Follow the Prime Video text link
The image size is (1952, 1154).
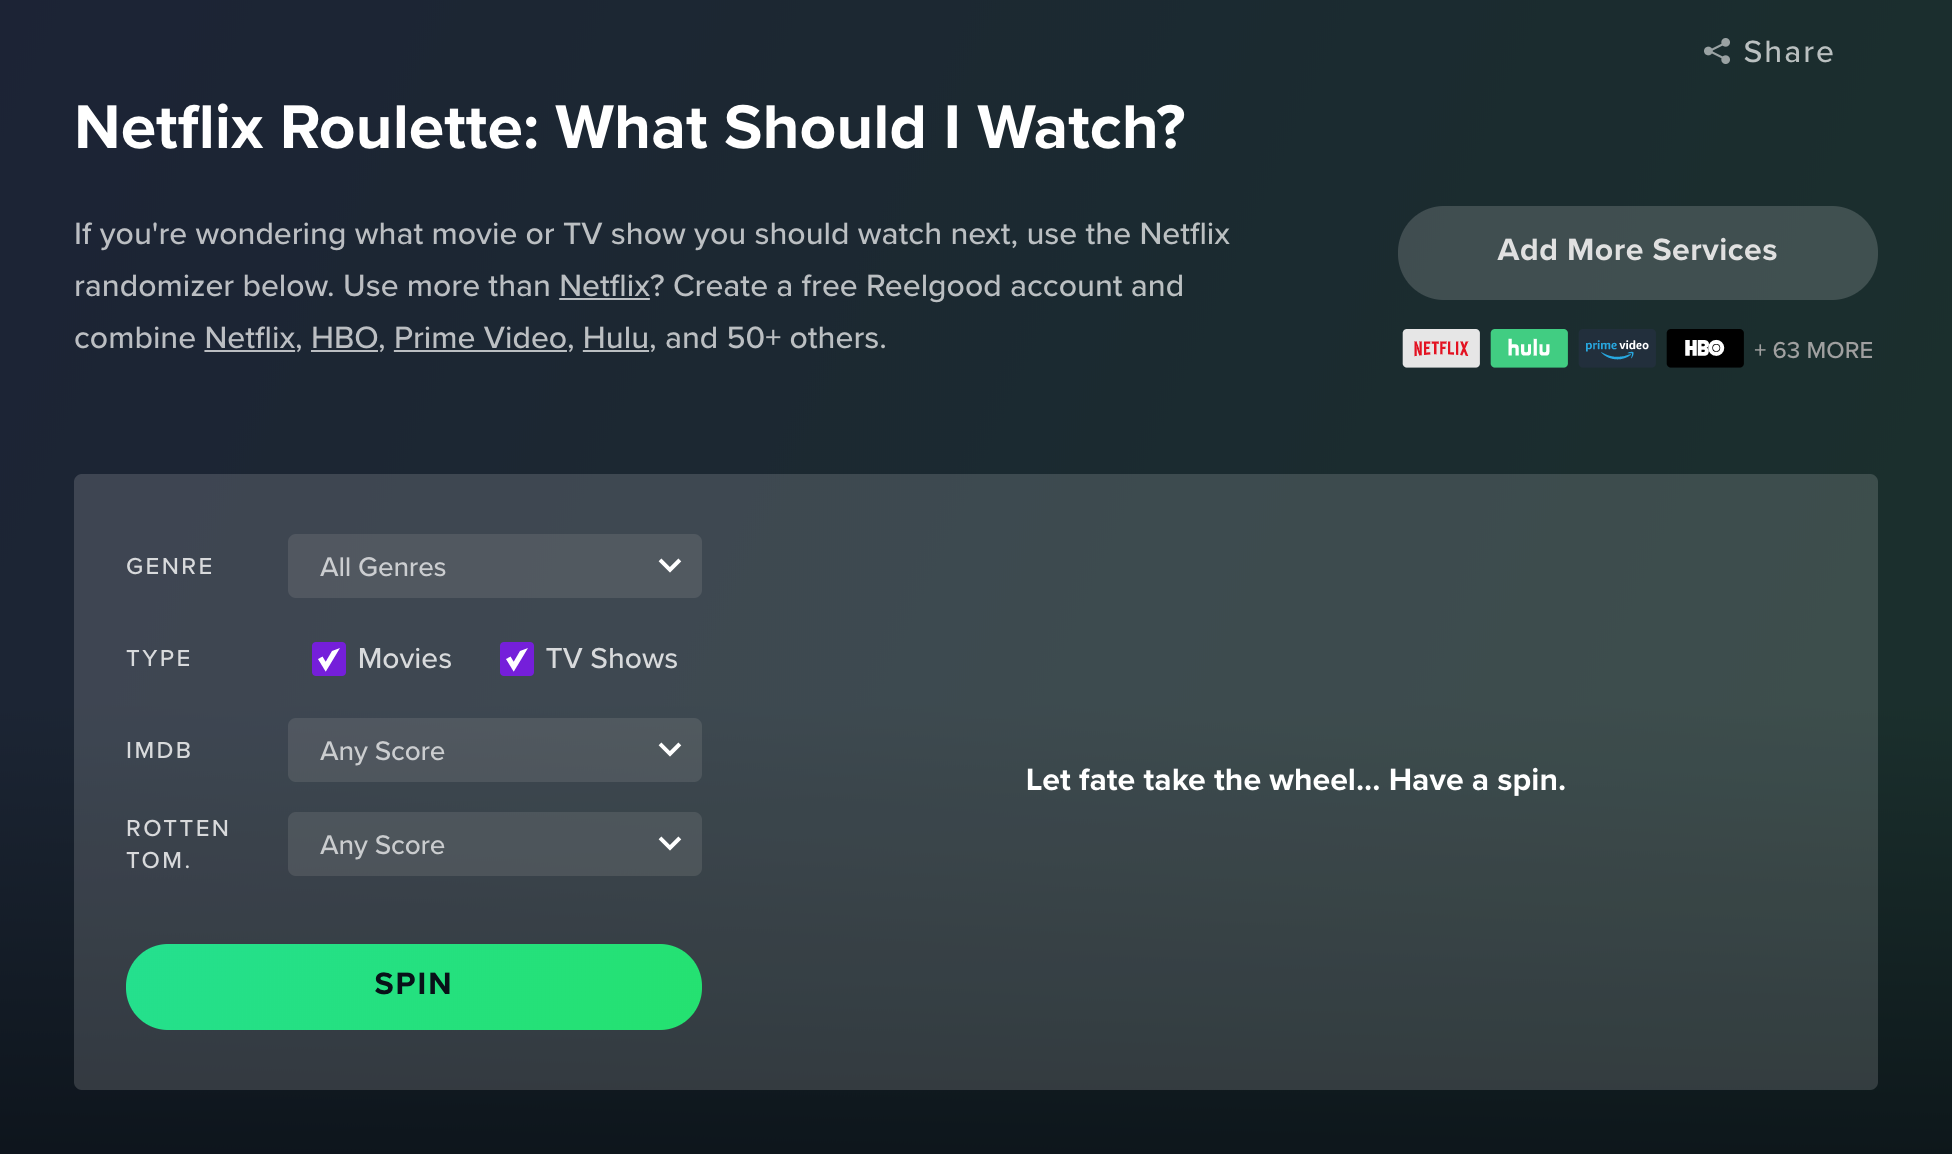pos(480,338)
